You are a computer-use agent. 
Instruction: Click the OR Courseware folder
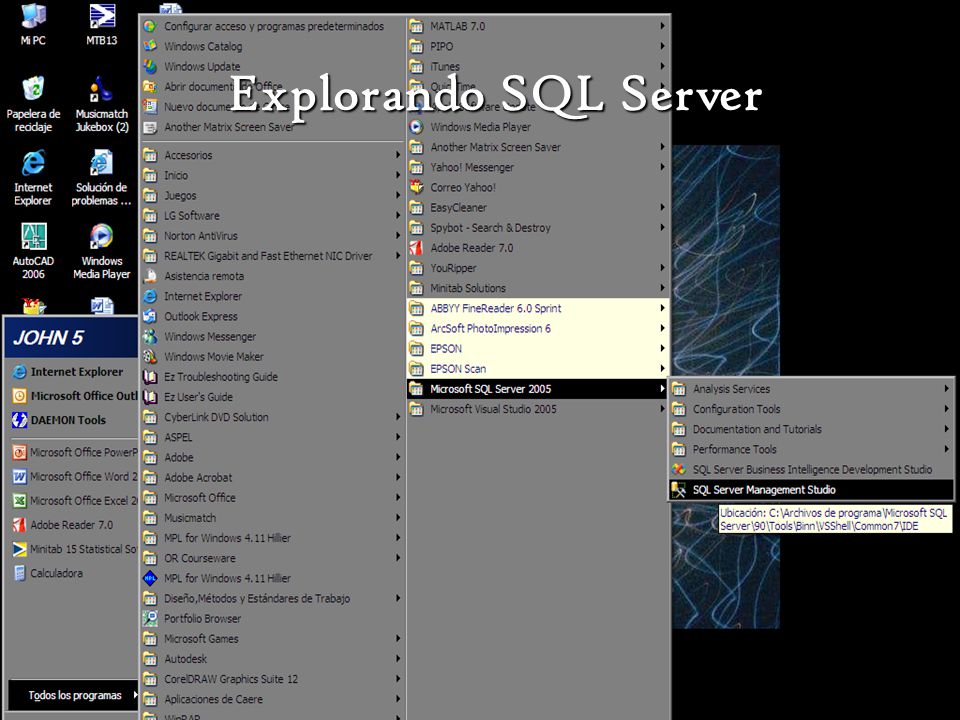[272, 558]
